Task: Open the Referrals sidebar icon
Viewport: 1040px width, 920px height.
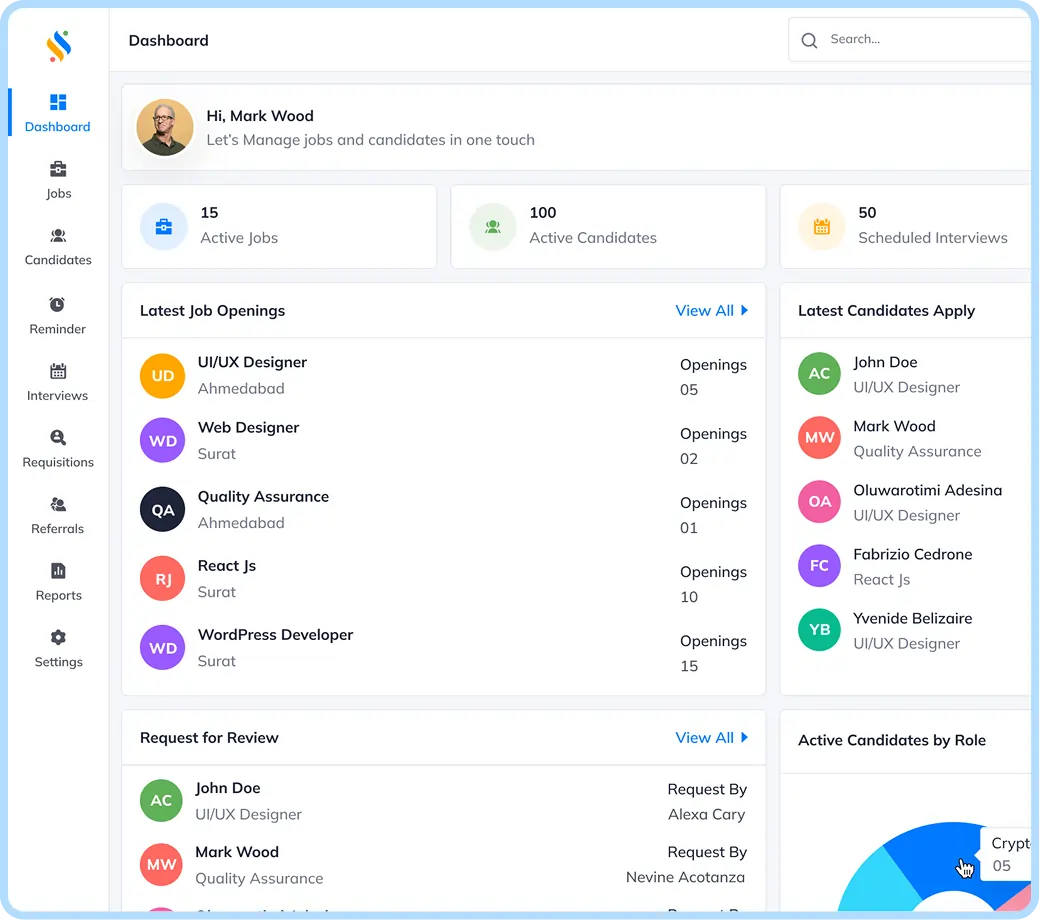Action: pyautogui.click(x=58, y=504)
